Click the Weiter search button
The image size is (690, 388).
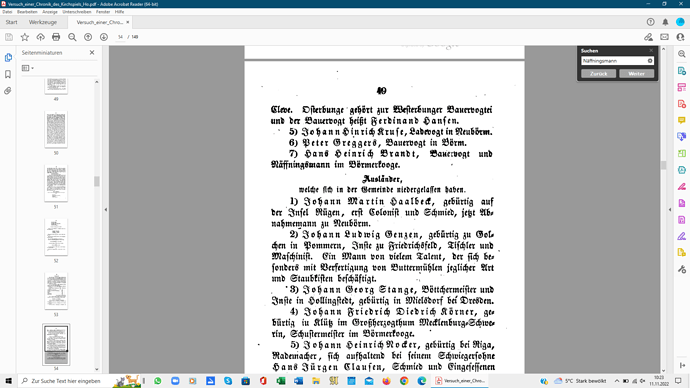636,73
